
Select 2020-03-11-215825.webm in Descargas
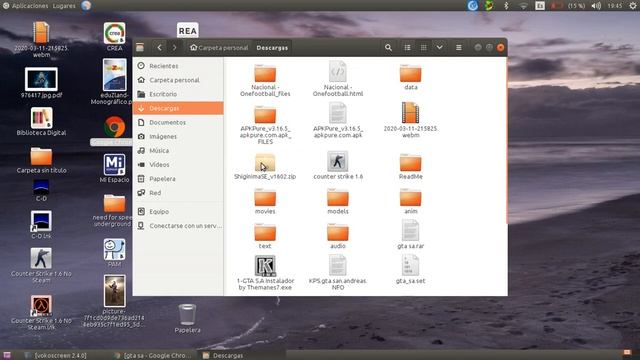coord(411,120)
